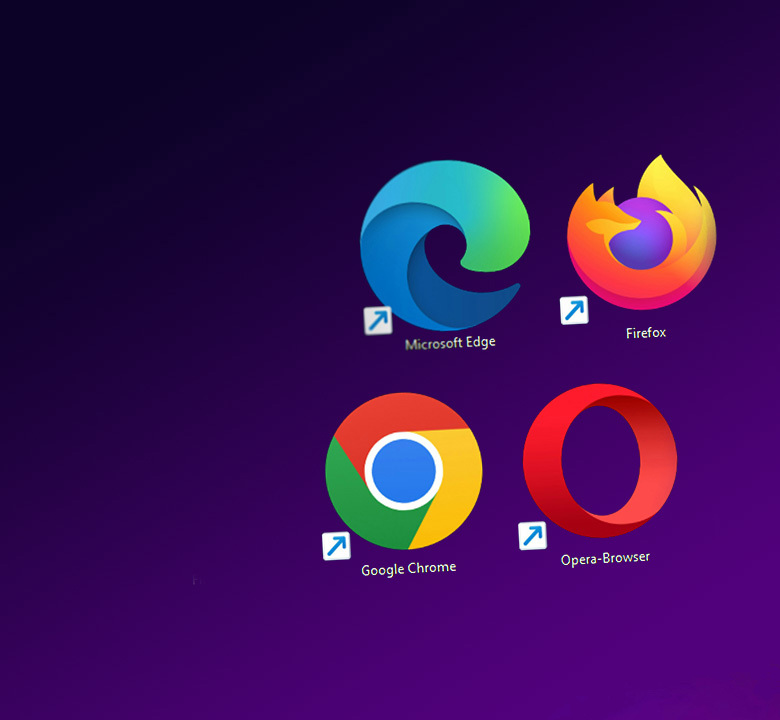Select the Google Chrome desktop icon

tap(404, 471)
